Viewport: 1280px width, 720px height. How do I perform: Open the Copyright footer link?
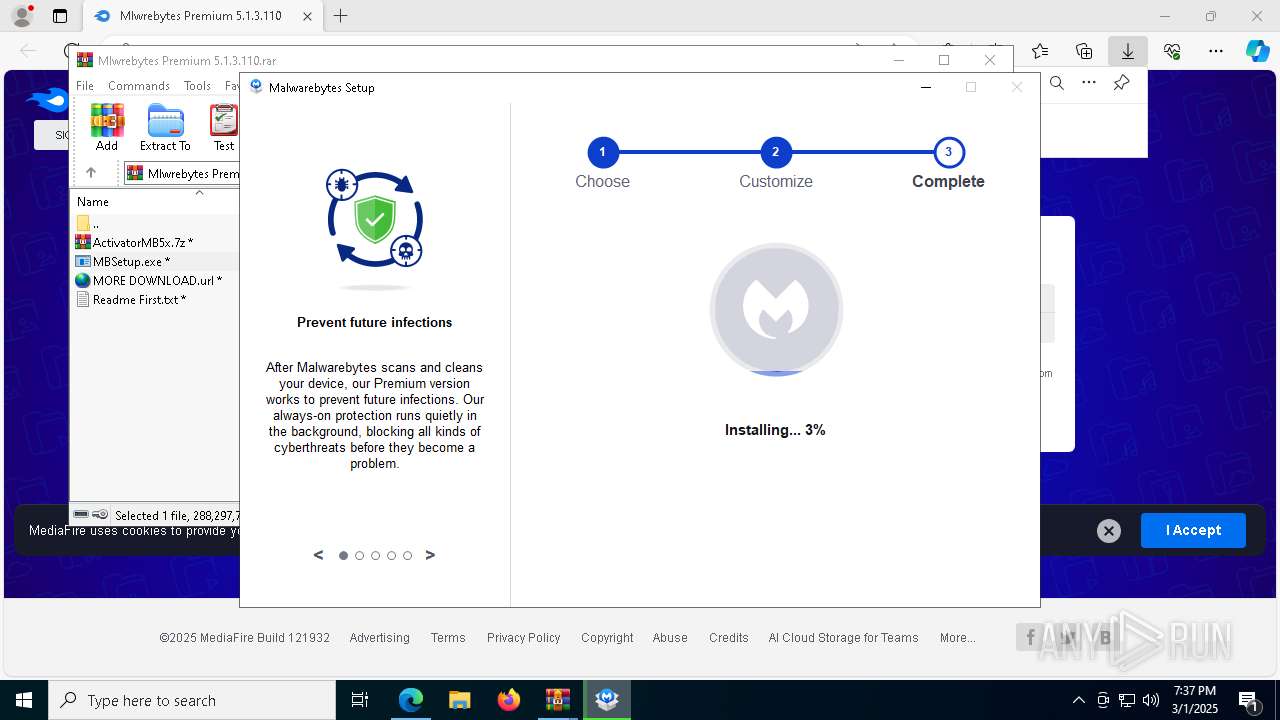[x=607, y=638]
